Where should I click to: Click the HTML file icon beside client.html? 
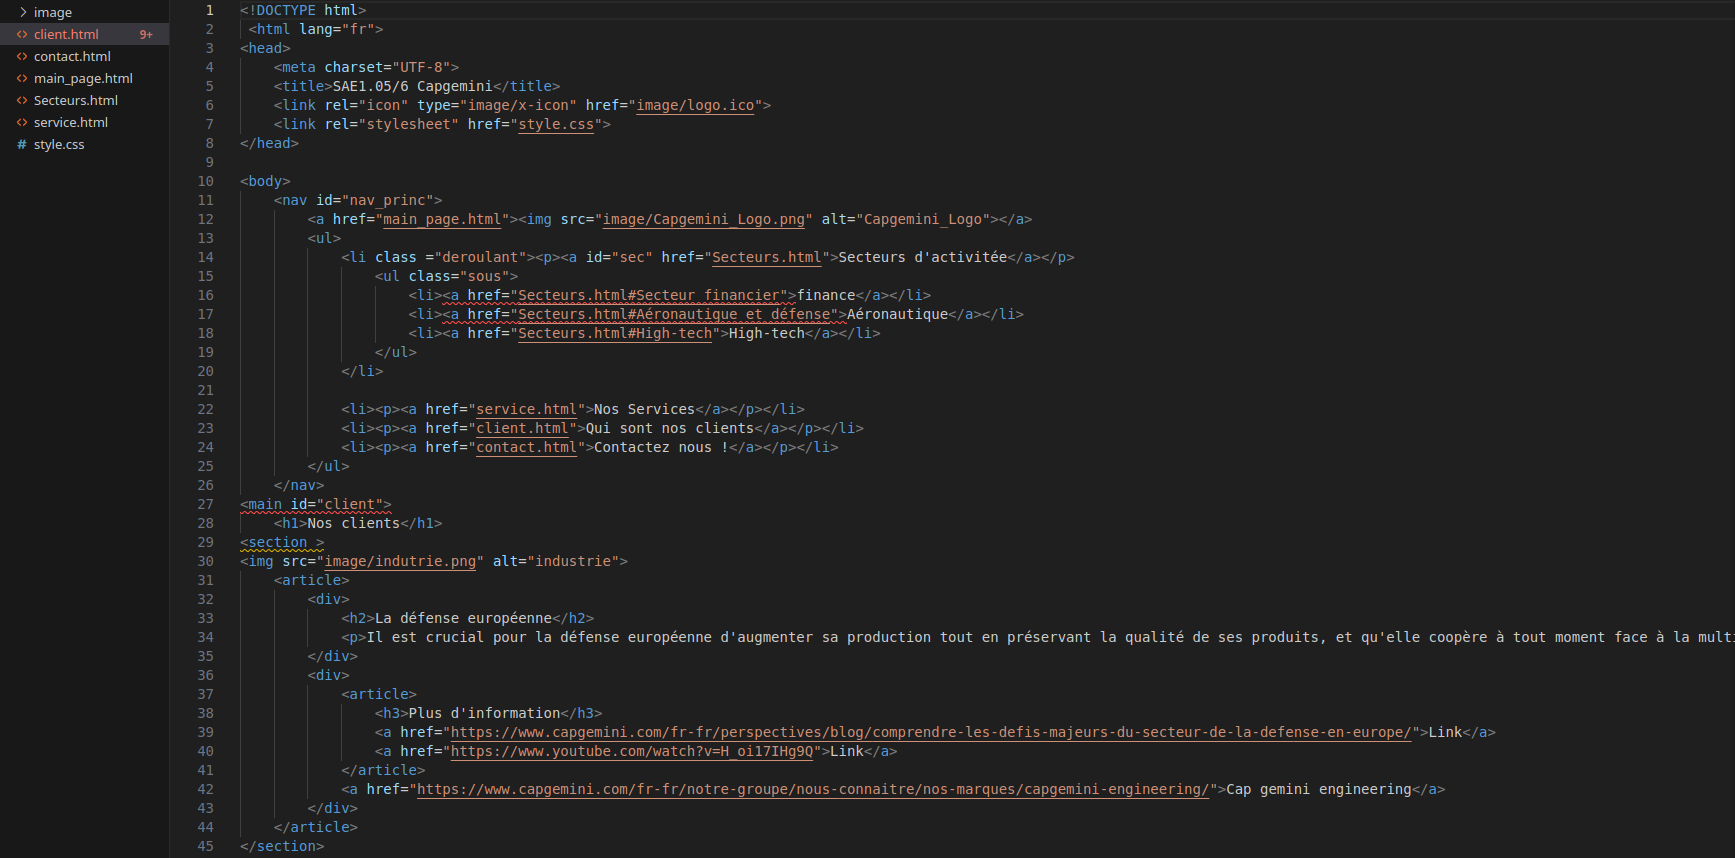22,34
